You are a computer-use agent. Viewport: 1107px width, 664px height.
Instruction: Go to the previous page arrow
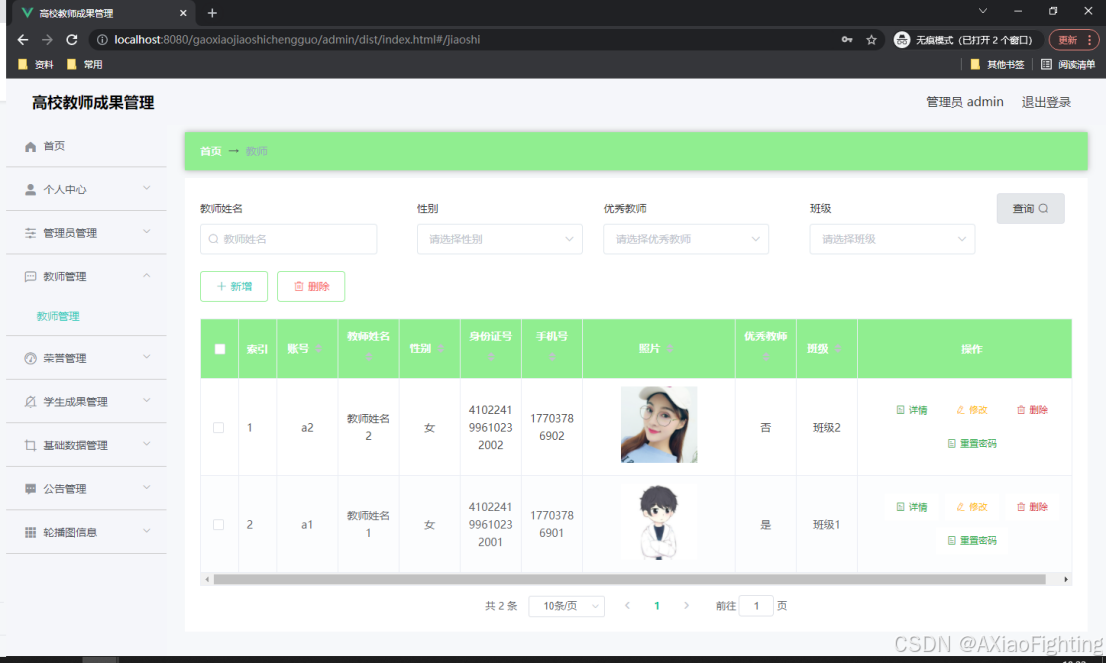point(627,605)
